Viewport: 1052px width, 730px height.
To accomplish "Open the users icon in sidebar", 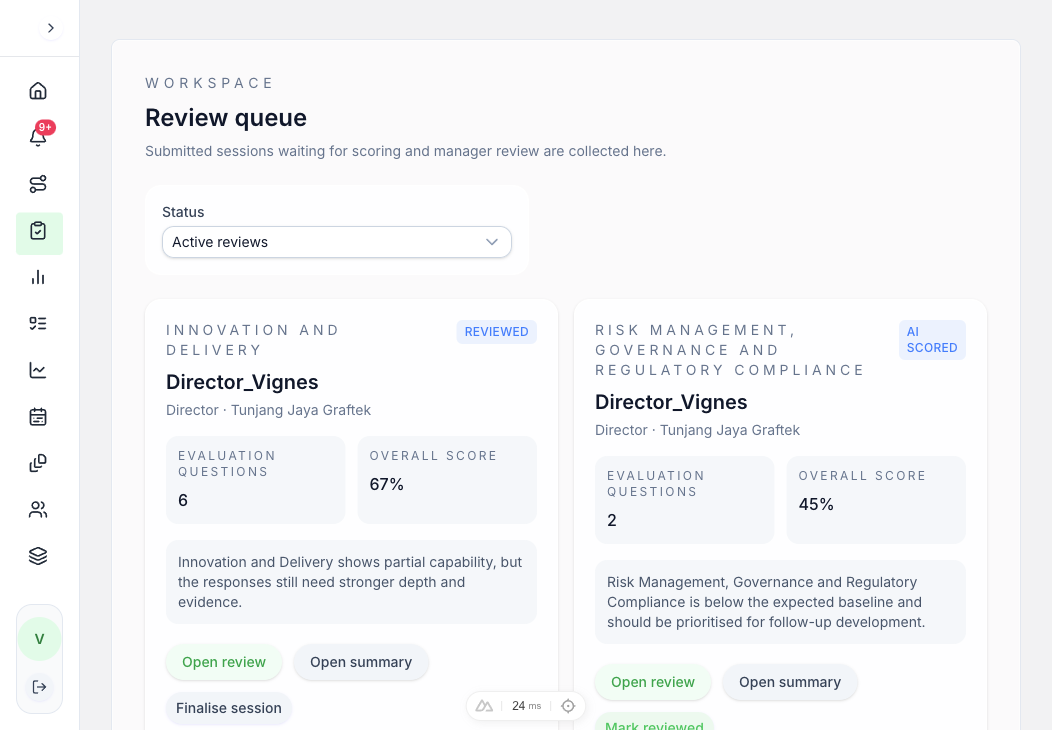I will click(x=38, y=510).
